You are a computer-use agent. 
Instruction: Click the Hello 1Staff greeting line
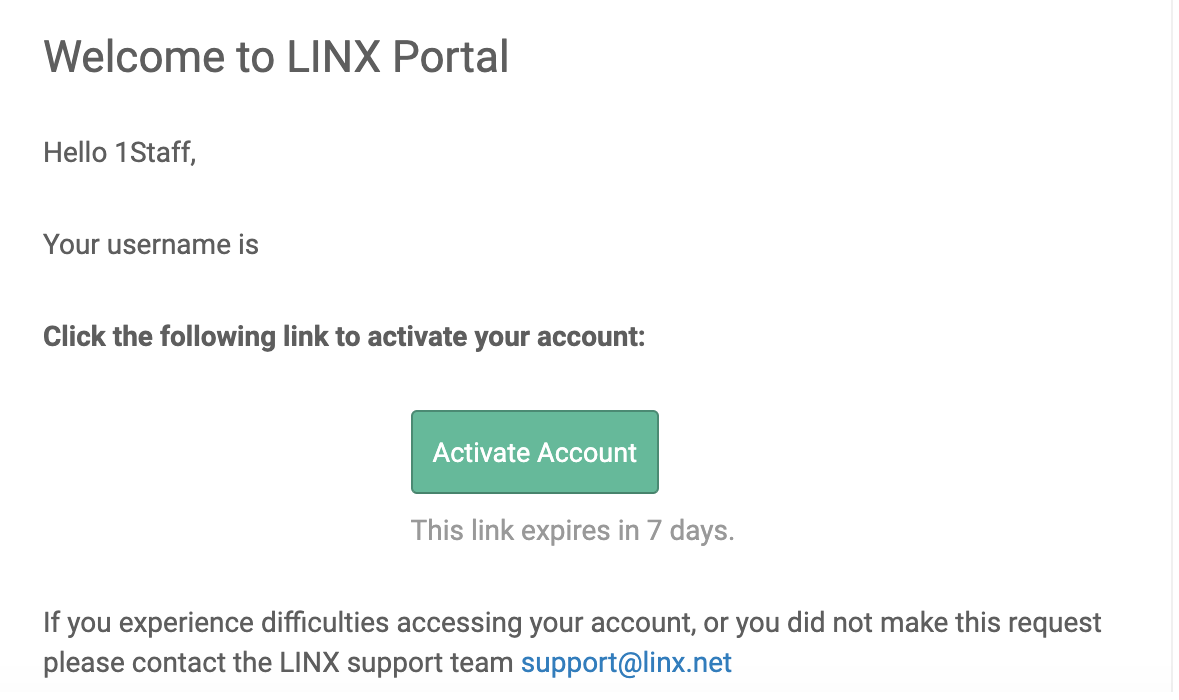tap(120, 153)
